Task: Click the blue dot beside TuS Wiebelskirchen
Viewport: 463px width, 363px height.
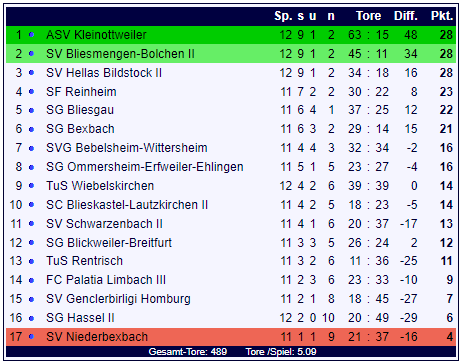Action: pos(31,186)
